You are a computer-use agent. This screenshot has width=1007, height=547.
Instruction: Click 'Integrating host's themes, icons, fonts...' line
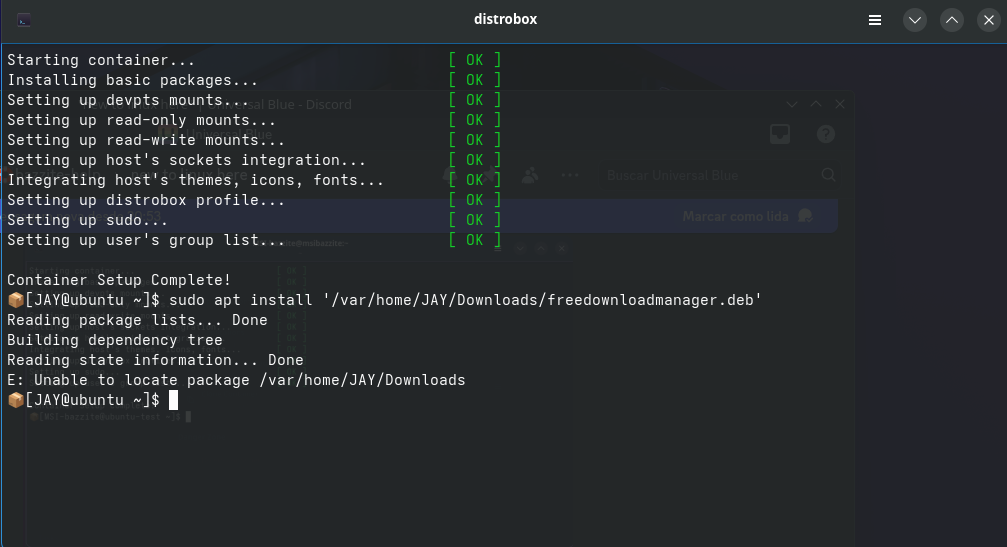pos(195,180)
